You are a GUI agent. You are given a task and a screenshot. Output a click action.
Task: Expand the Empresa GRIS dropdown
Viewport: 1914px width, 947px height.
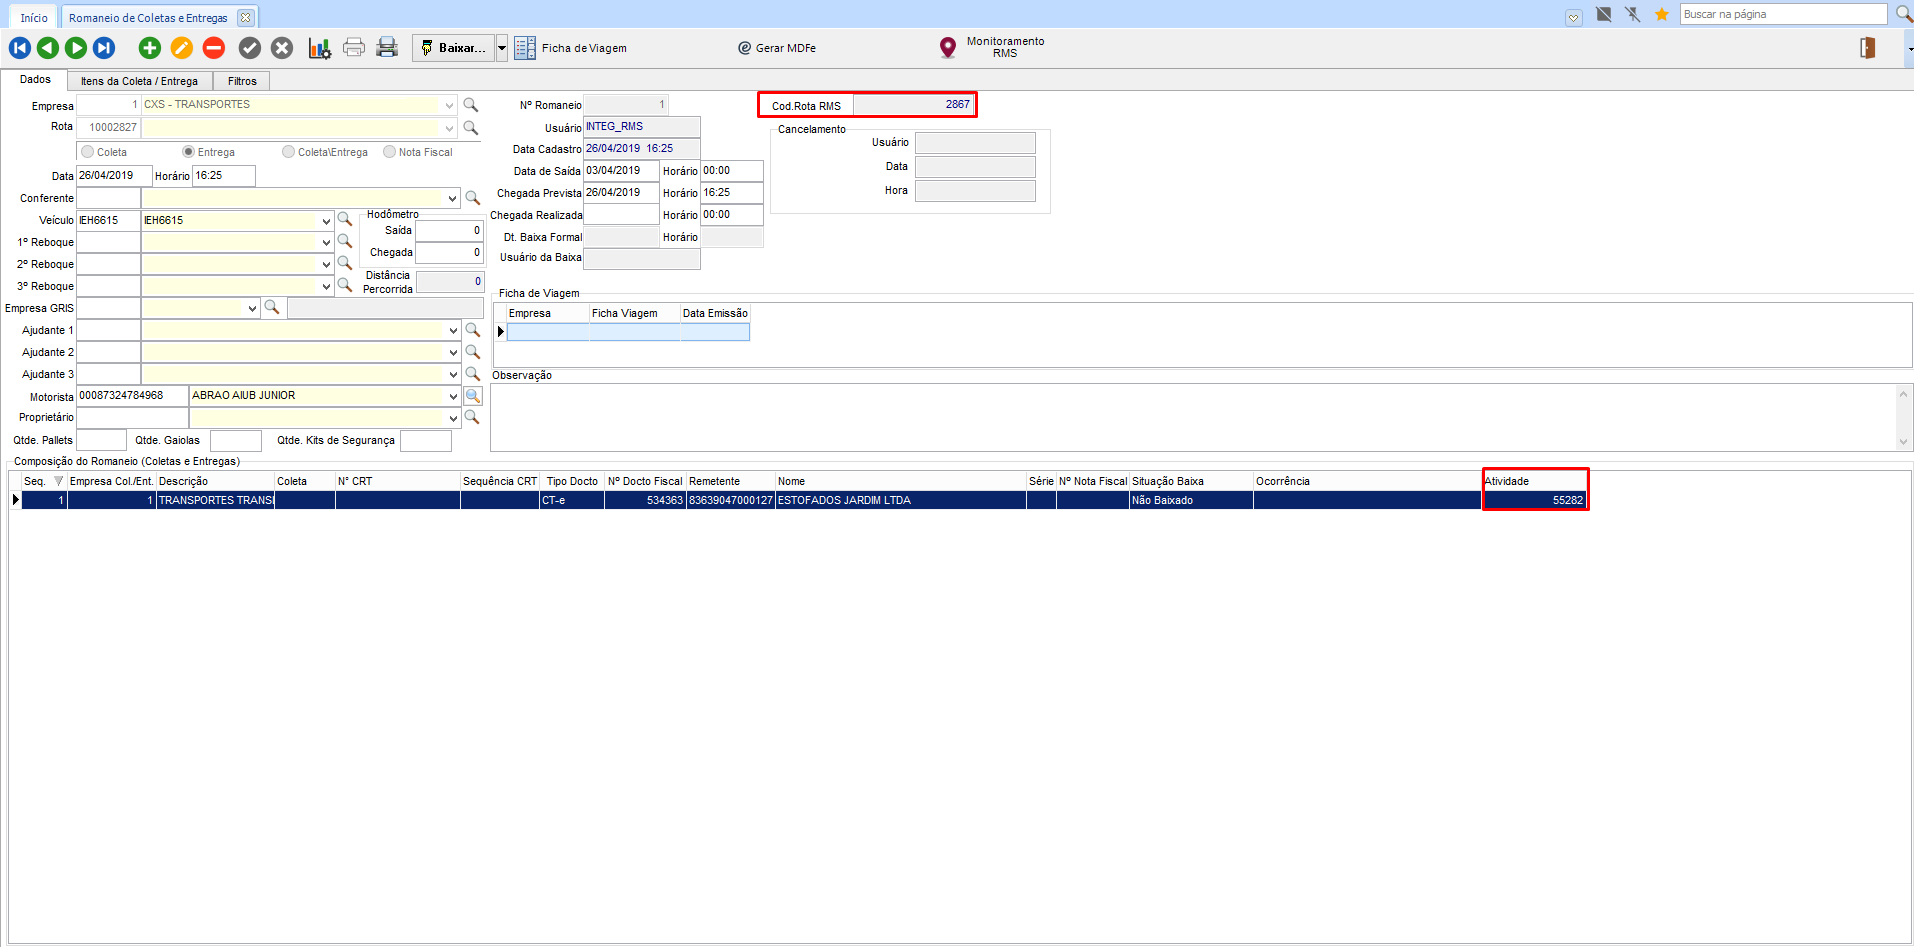click(252, 308)
